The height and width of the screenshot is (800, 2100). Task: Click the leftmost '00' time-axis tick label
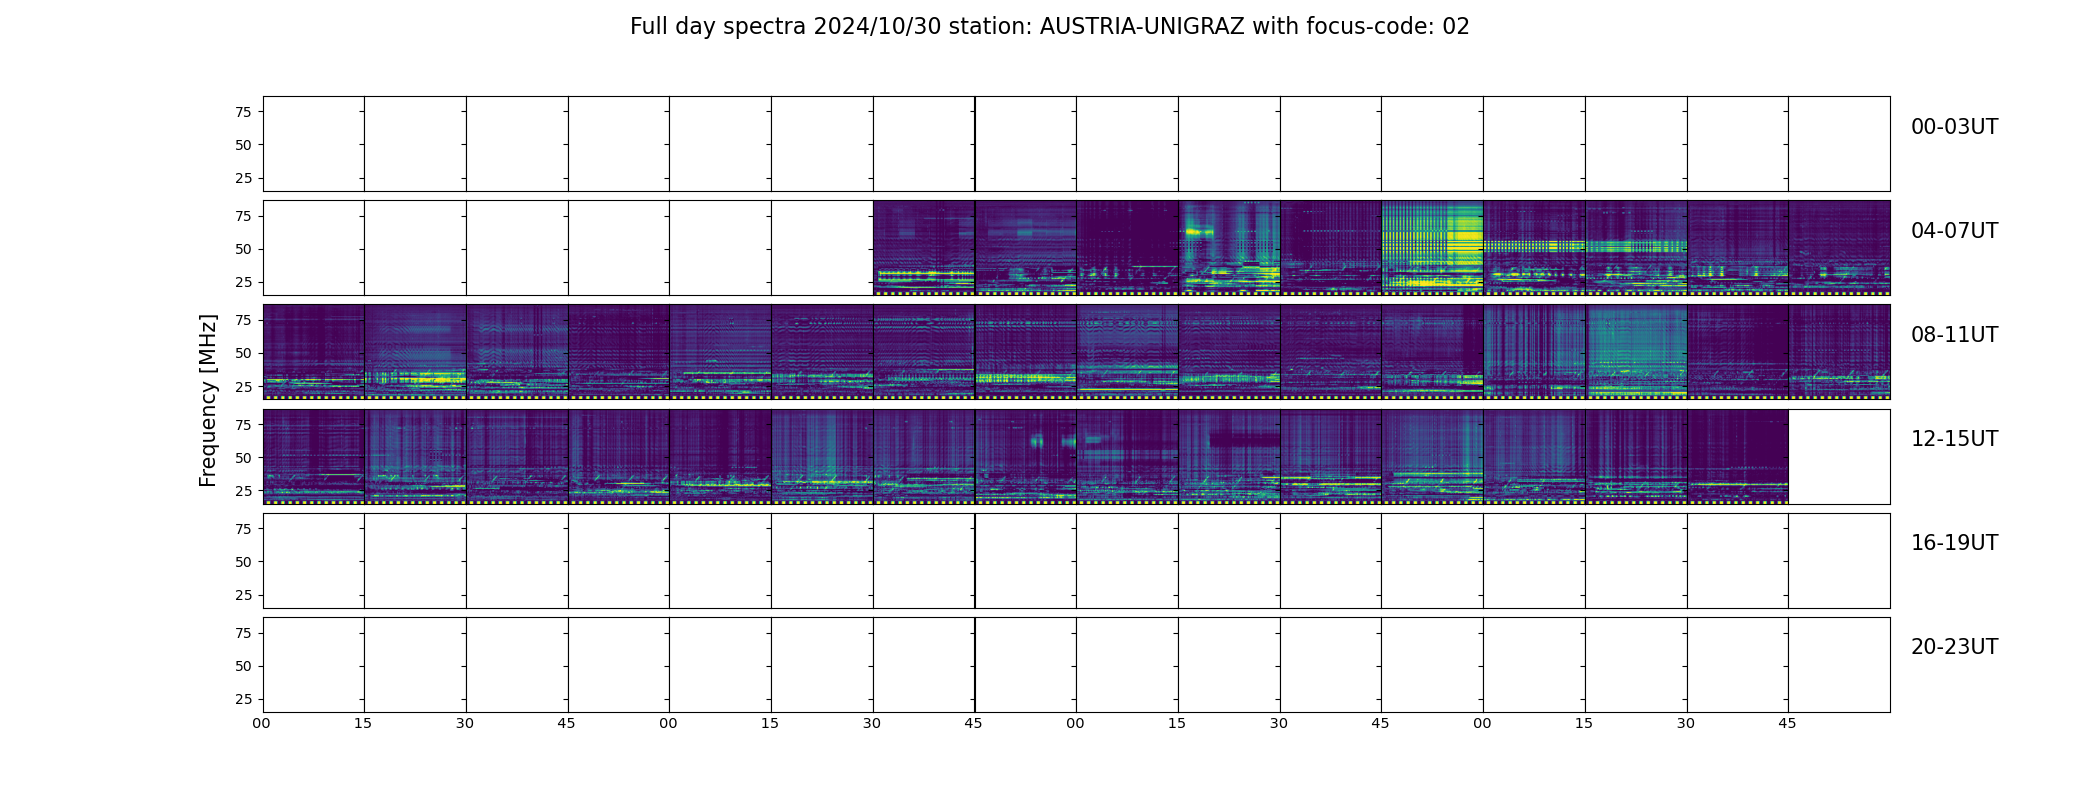tap(261, 723)
